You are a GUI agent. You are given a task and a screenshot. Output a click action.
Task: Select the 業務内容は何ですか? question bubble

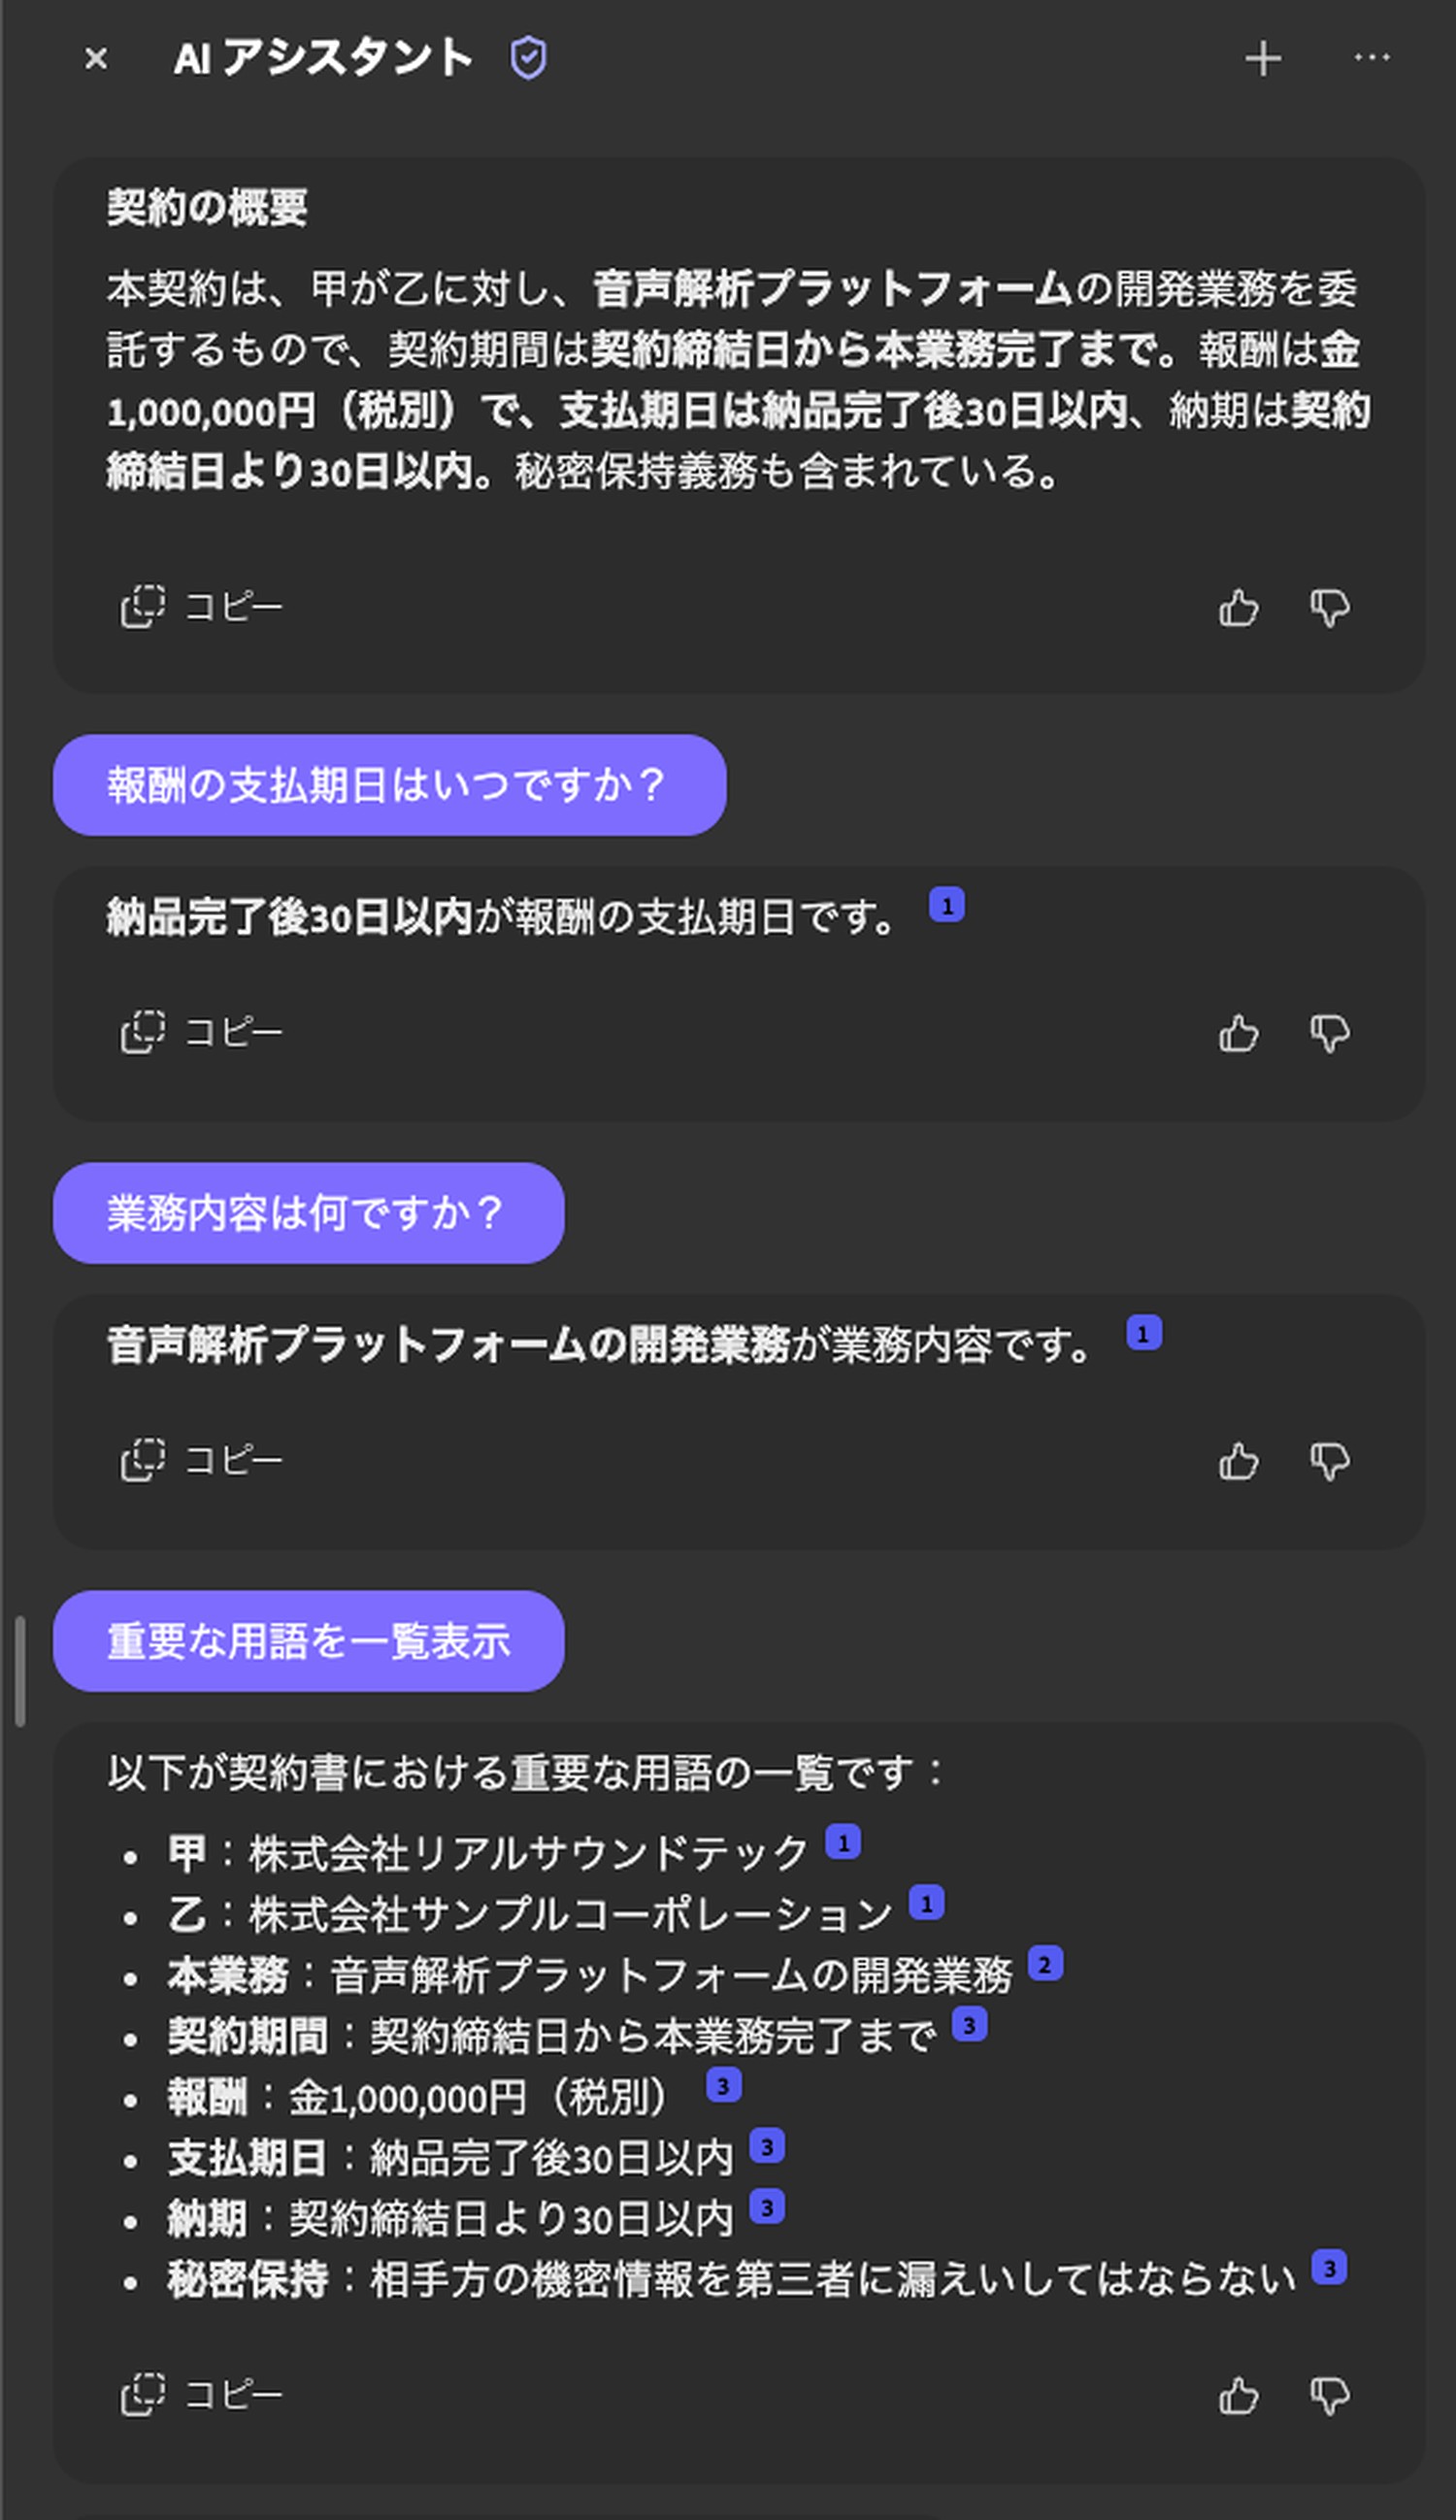[308, 1214]
